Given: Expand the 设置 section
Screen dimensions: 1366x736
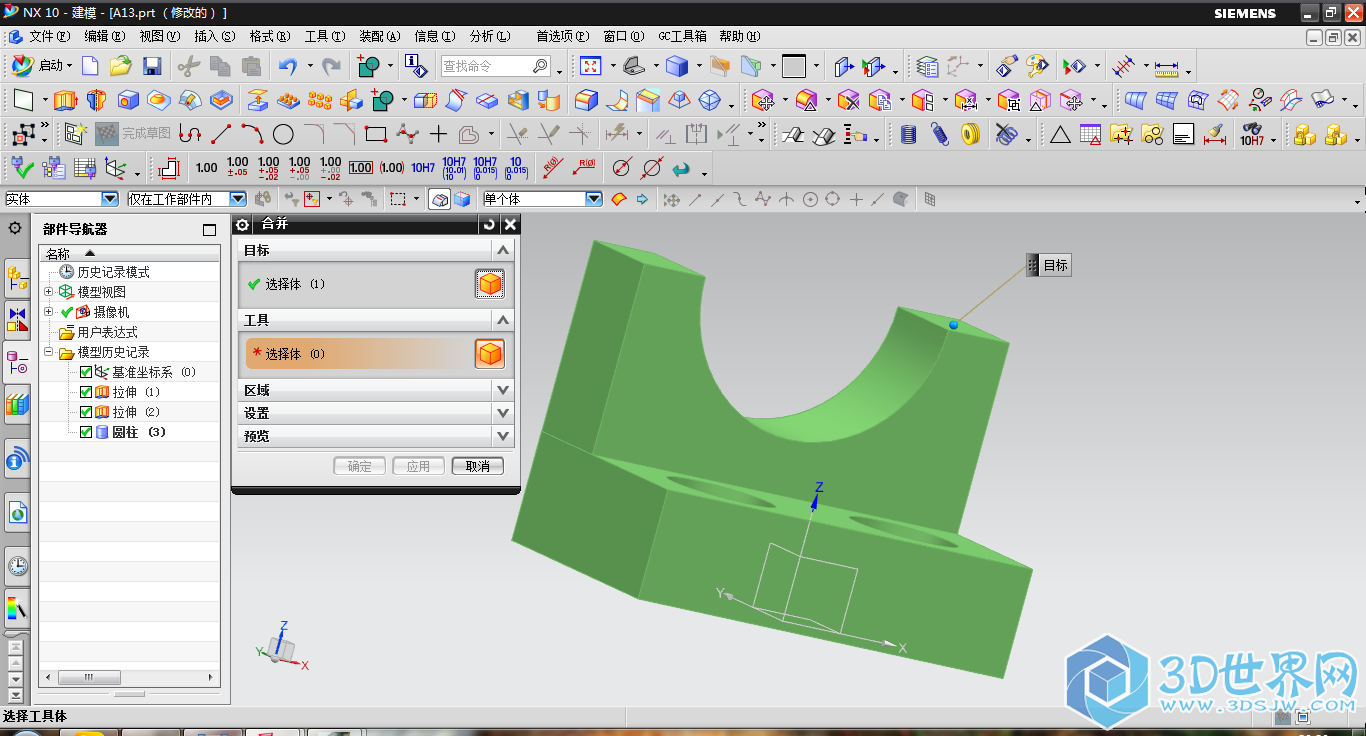Looking at the screenshot, I should pyautogui.click(x=503, y=413).
